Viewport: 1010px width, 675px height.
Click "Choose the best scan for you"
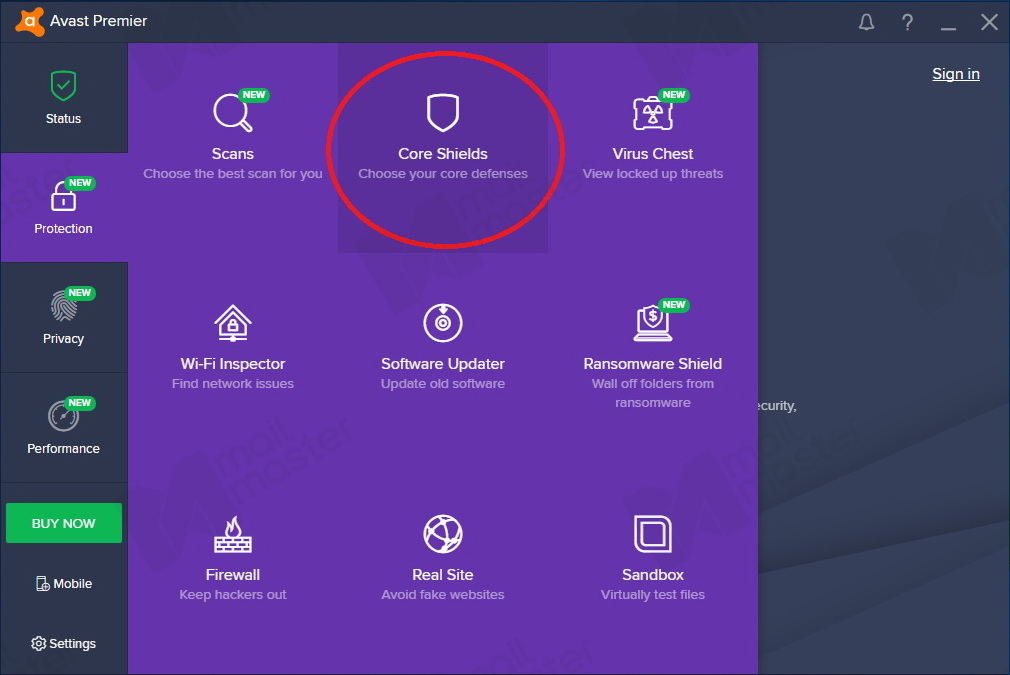click(x=233, y=174)
